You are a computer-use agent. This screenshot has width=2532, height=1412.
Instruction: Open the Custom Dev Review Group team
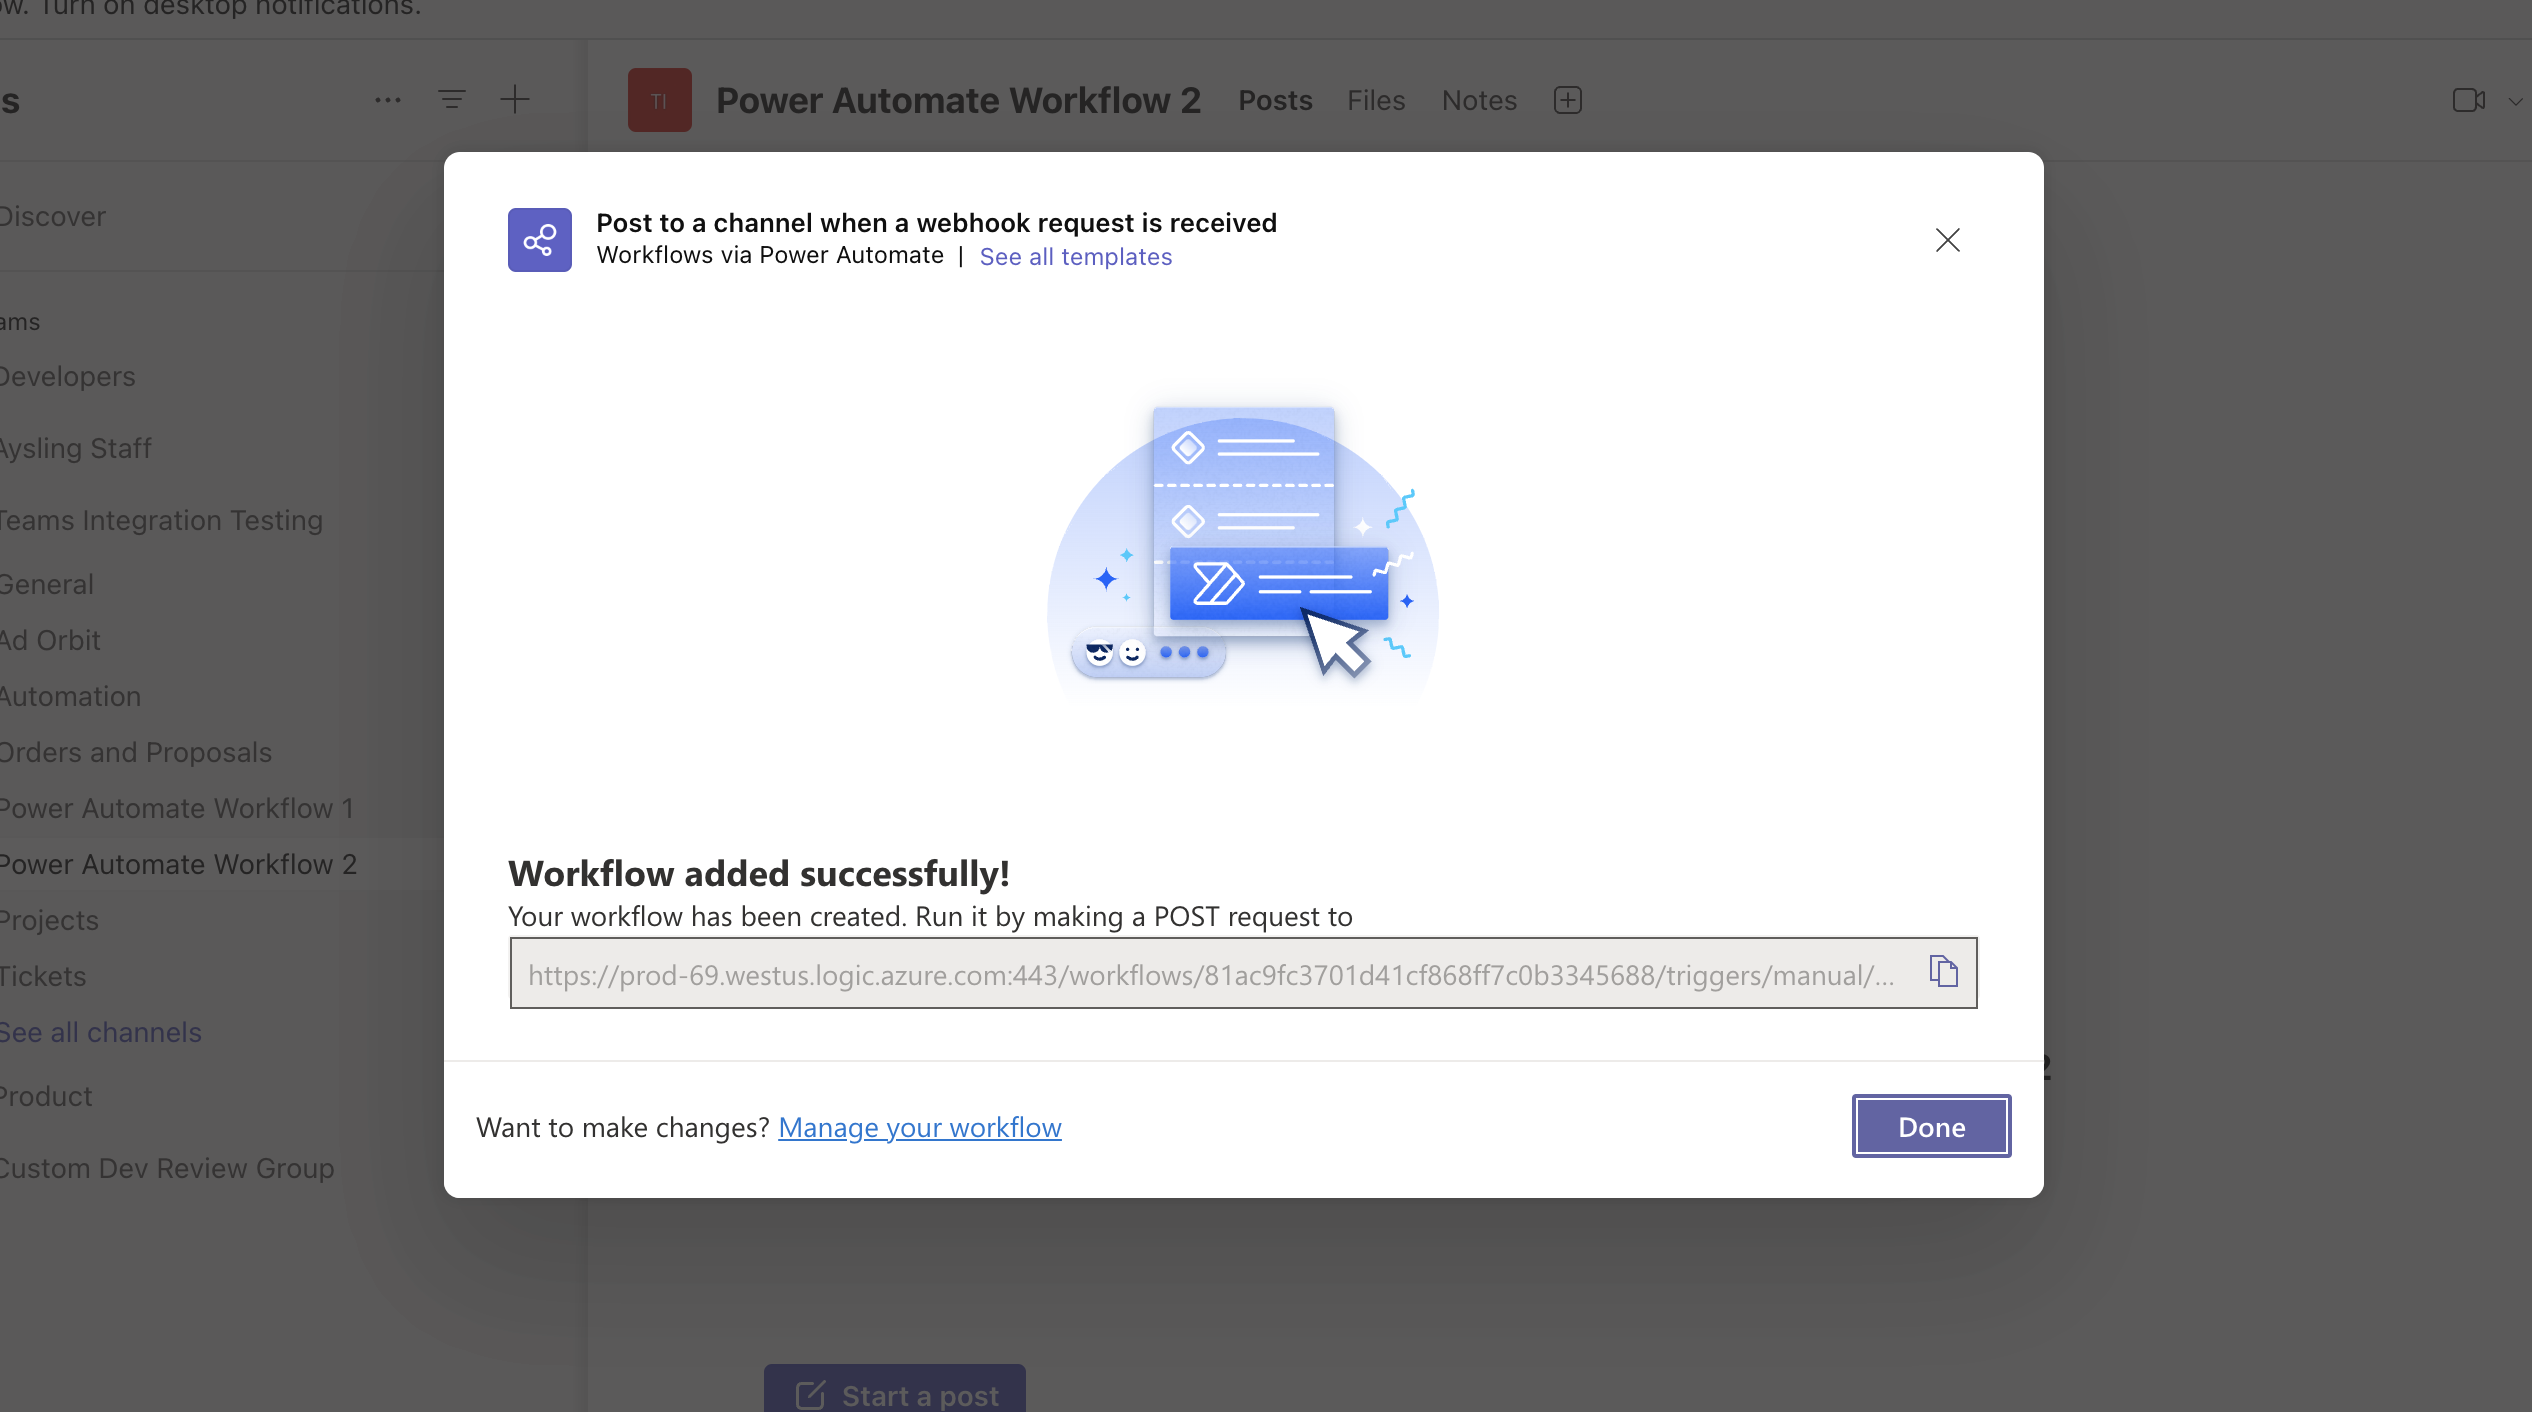pos(167,1168)
